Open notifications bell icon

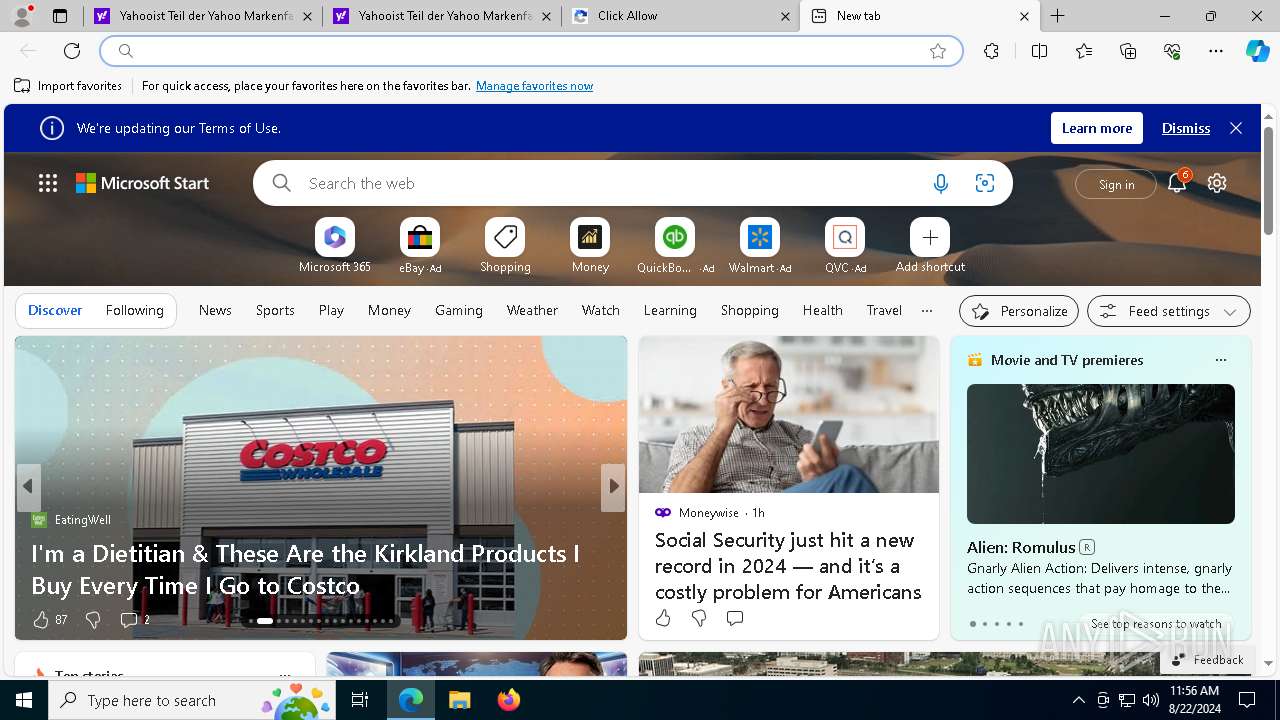coord(1177,183)
